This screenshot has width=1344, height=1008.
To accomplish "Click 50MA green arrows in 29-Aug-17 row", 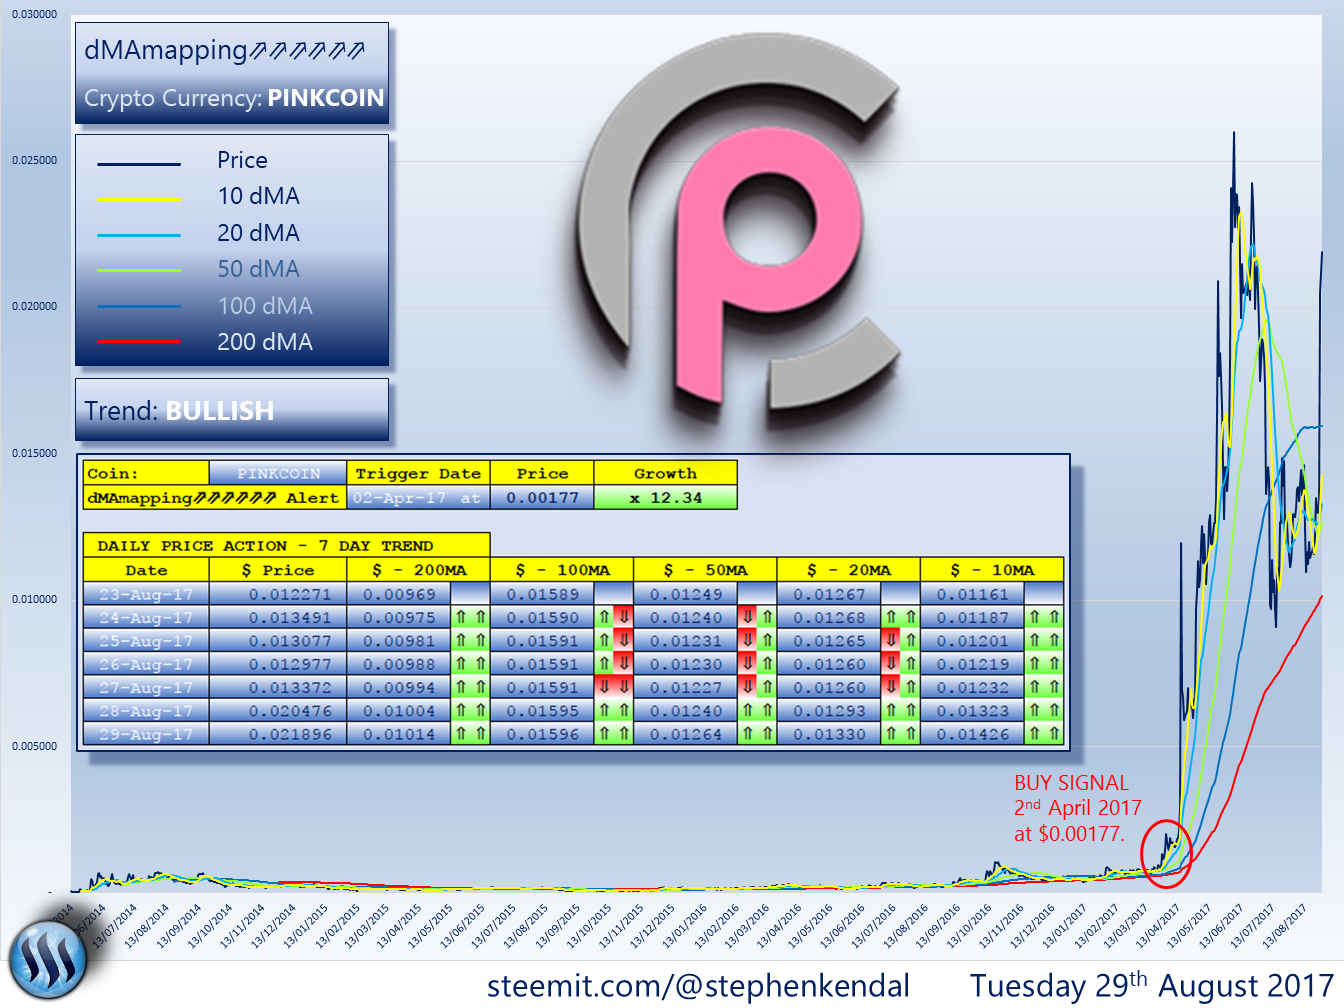I will pos(757,734).
